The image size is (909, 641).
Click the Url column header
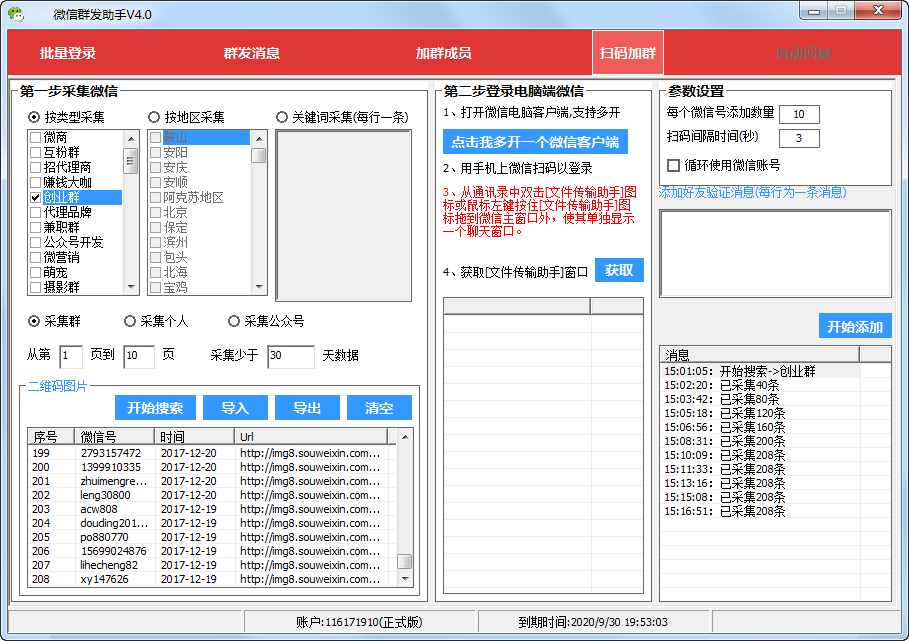click(x=311, y=436)
